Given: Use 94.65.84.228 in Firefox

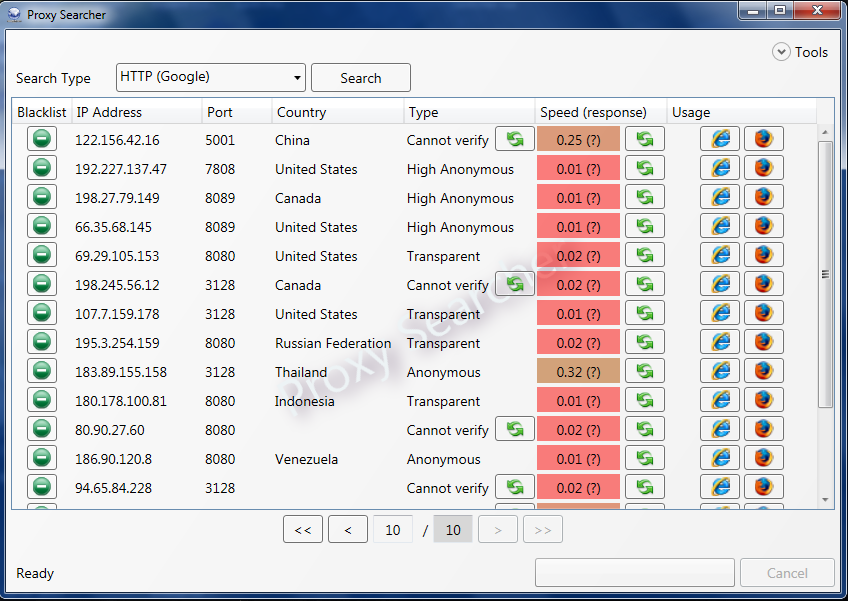Looking at the screenshot, I should [764, 487].
